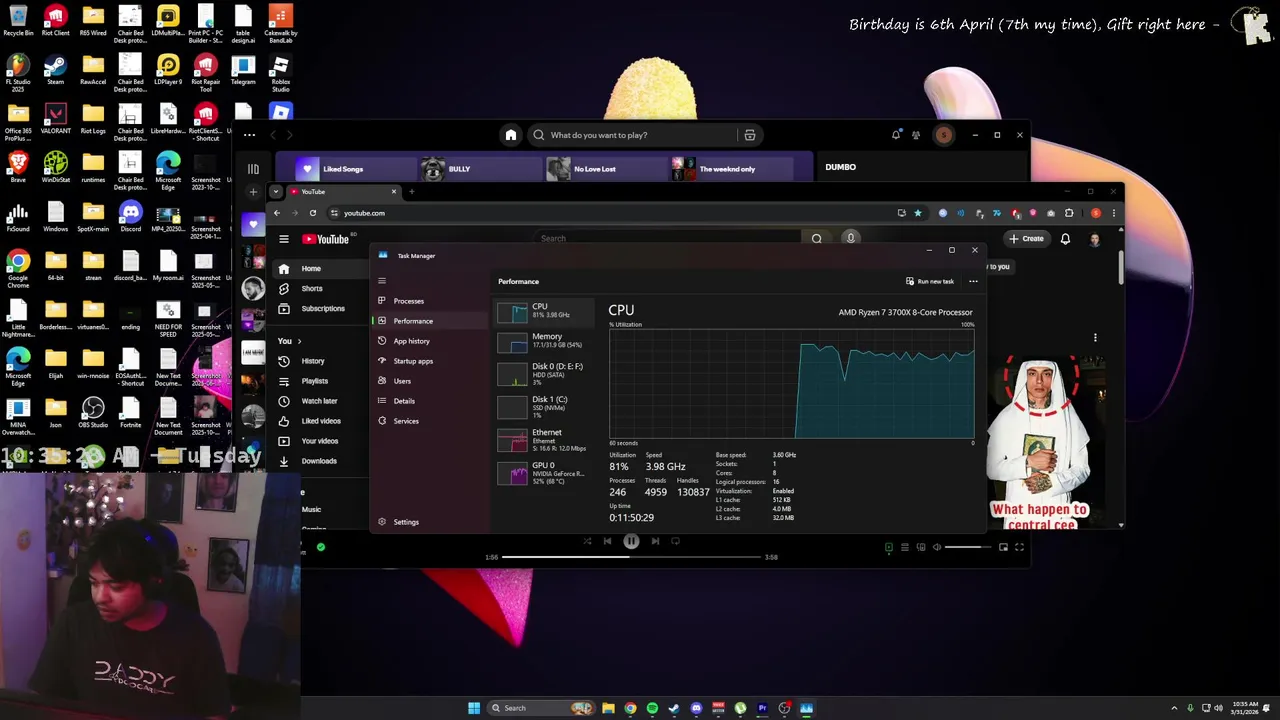Image resolution: width=1280 pixels, height=720 pixels.
Task: Skip to next track in Spotify
Action: coord(655,541)
